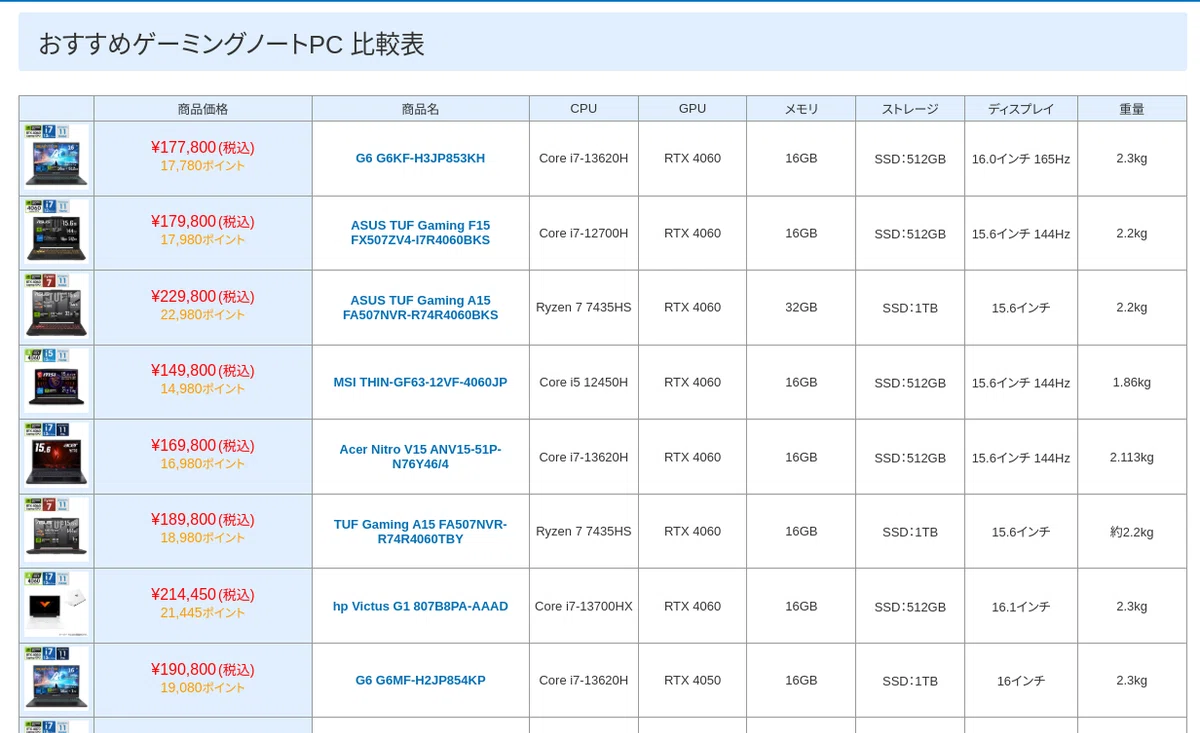
Task: Click the 1.86kg weight cell
Action: coord(1132,382)
